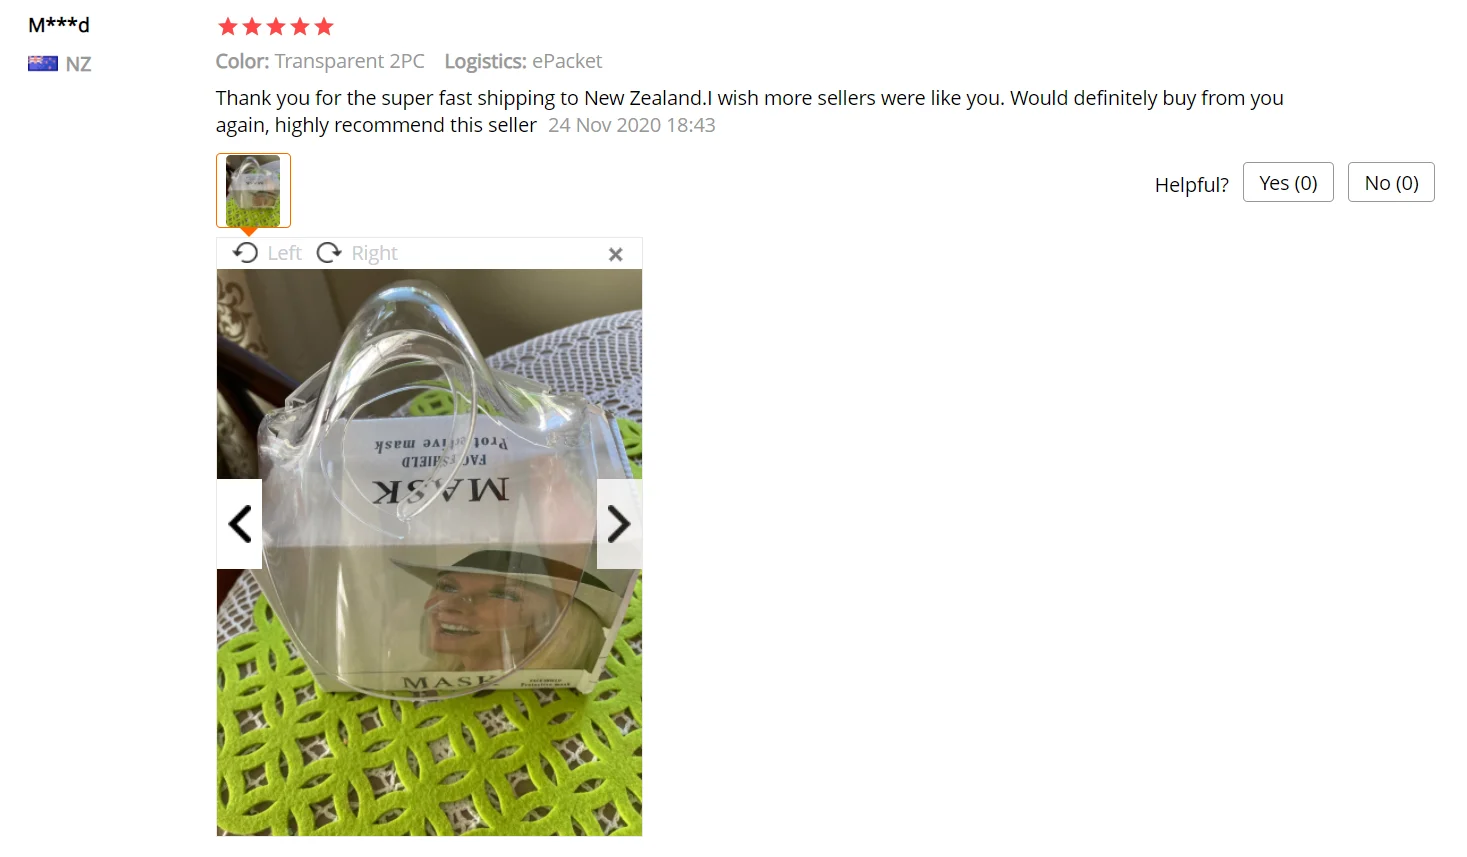
Task: Advance to the next review photo
Action: 619,524
